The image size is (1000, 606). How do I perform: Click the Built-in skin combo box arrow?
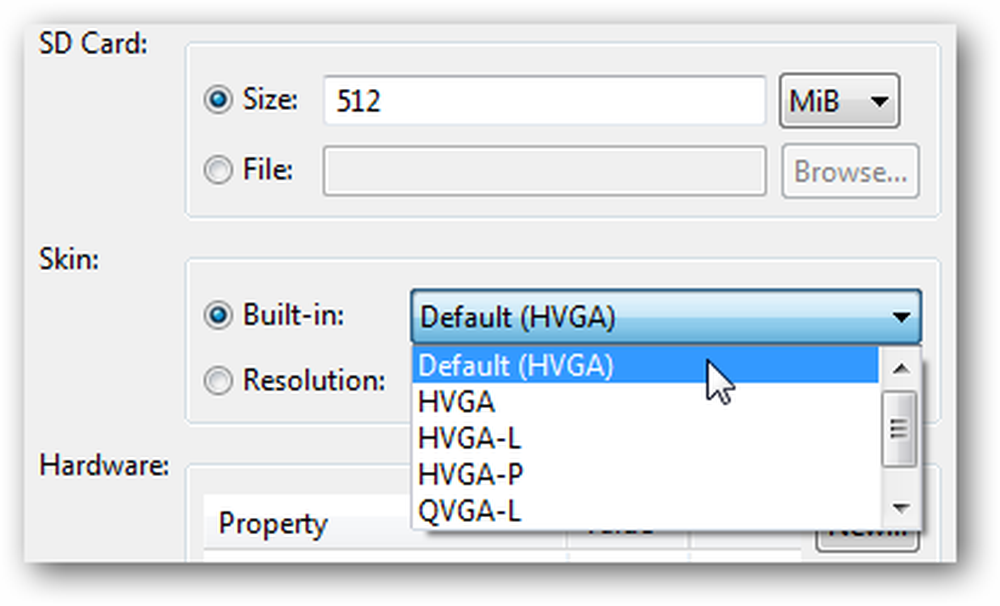(x=901, y=317)
